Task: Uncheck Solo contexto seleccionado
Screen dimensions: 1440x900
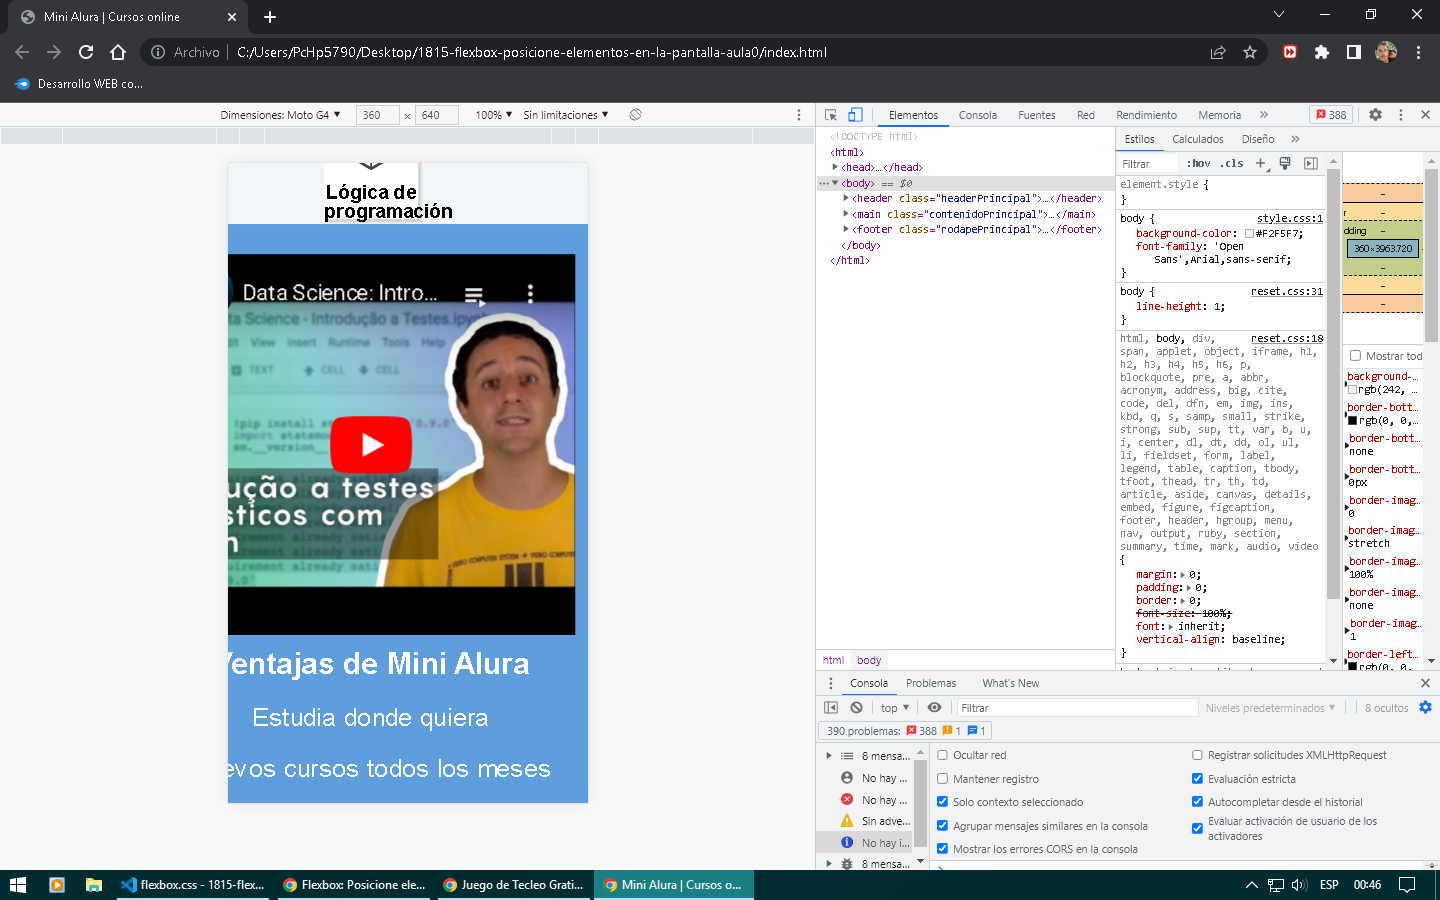Action: click(942, 801)
